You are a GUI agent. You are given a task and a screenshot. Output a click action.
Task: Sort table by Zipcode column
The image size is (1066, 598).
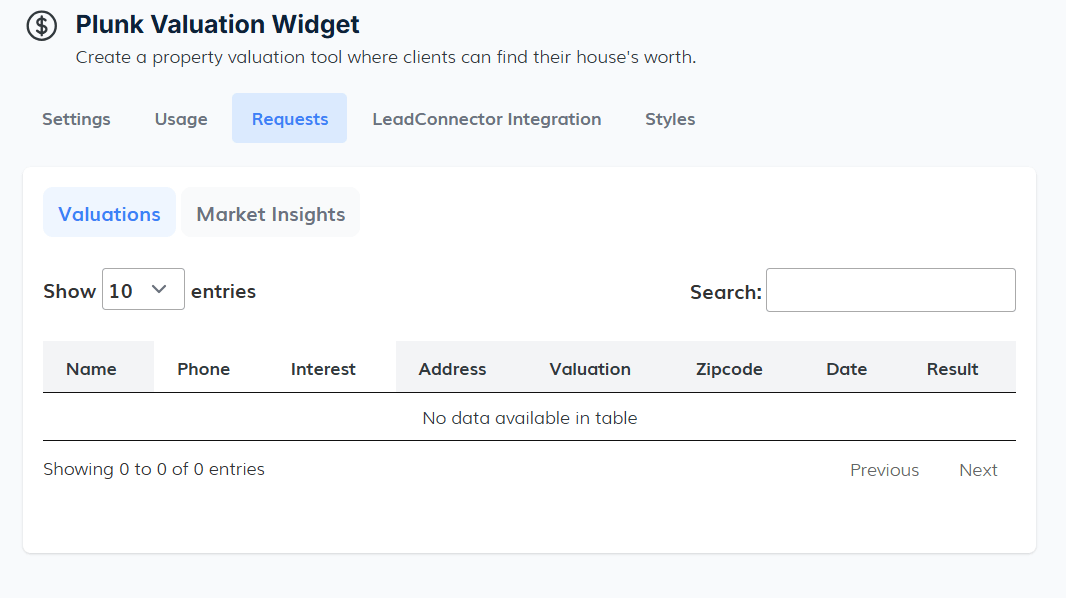point(729,369)
